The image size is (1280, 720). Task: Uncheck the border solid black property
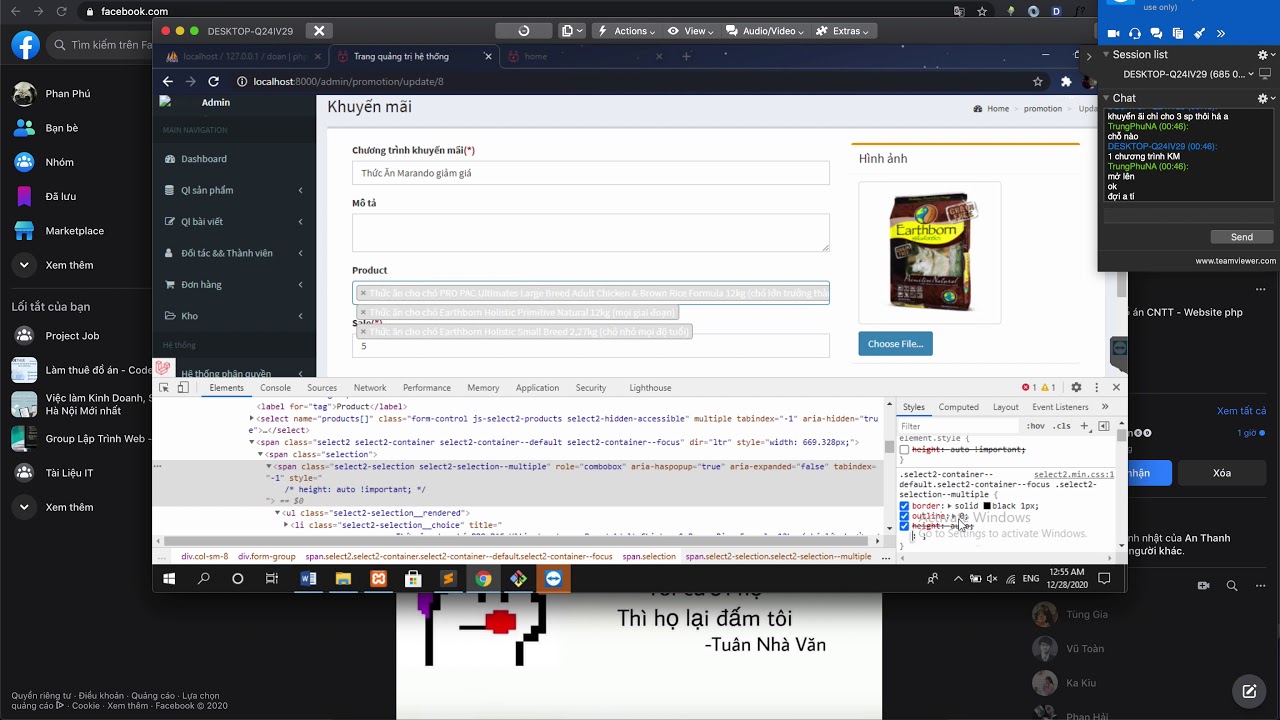(x=904, y=506)
